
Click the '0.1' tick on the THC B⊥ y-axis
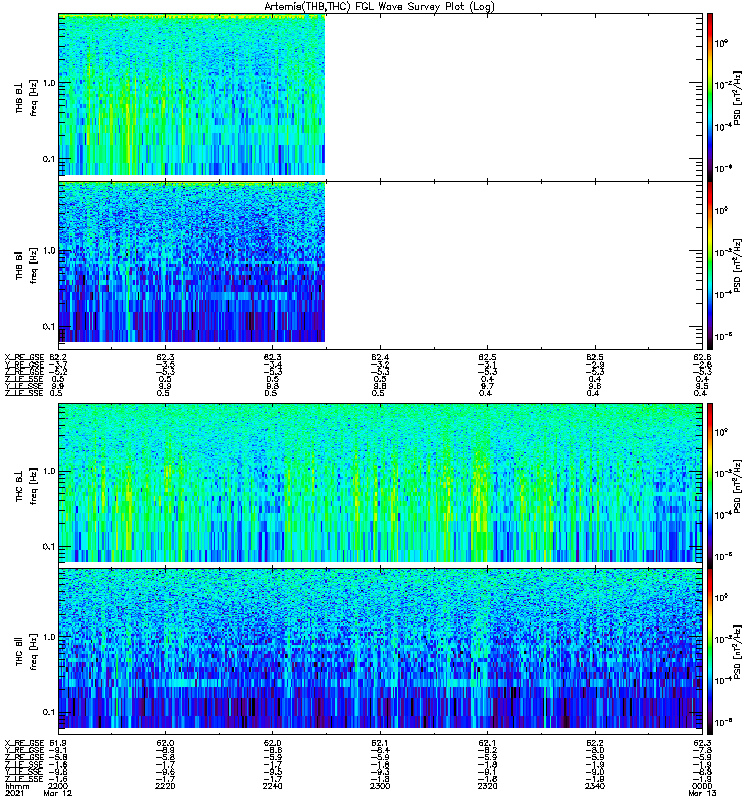click(49, 546)
